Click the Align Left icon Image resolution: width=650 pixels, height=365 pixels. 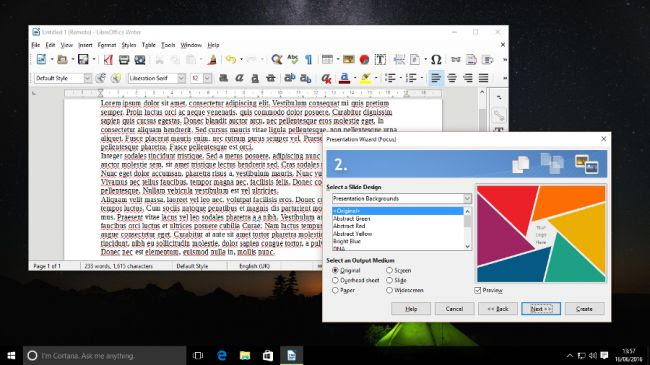coord(436,78)
